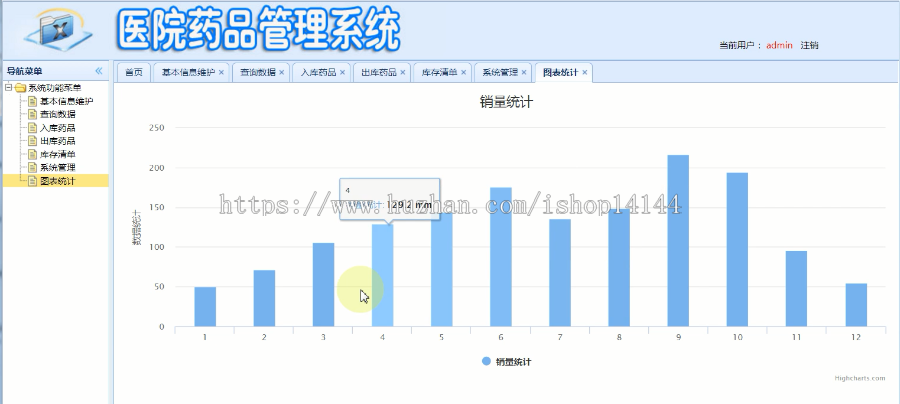Click the y-axis label 250
Screen dimensions: 900x404
(157, 127)
